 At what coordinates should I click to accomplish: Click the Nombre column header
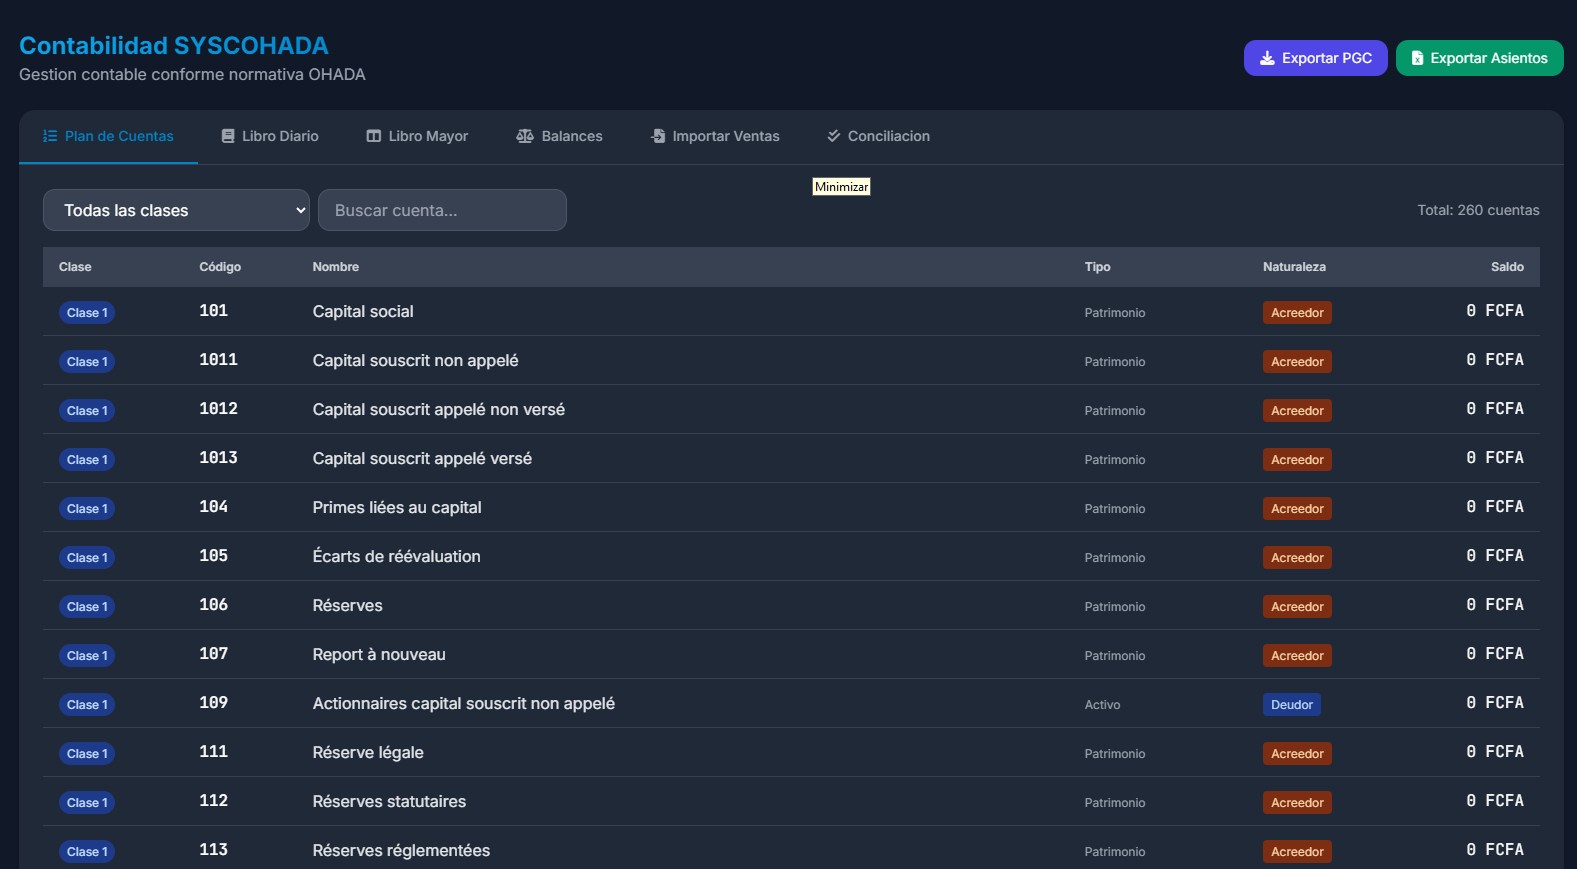click(x=336, y=267)
